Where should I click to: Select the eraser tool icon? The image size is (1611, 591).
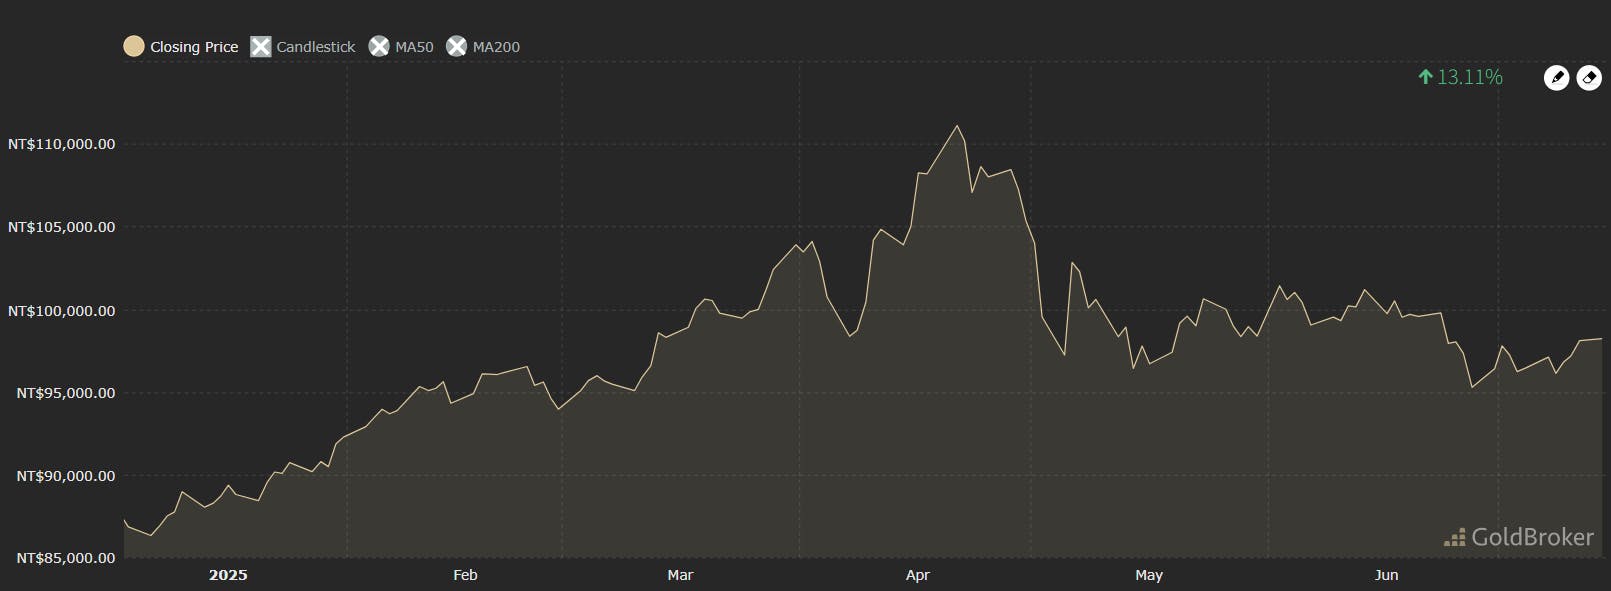[x=1589, y=78]
